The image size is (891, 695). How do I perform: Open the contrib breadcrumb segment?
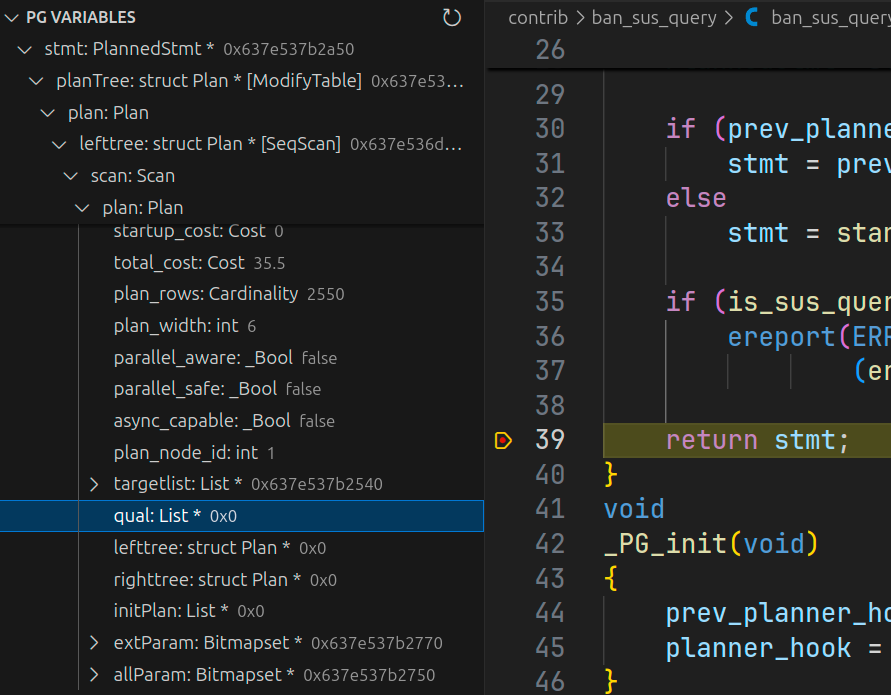tap(537, 17)
